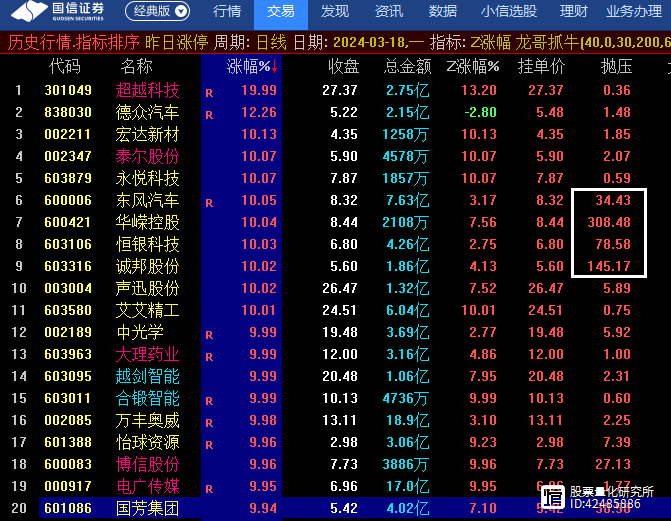Select stock 万丰奥威
The height and width of the screenshot is (521, 671).
(x=147, y=420)
